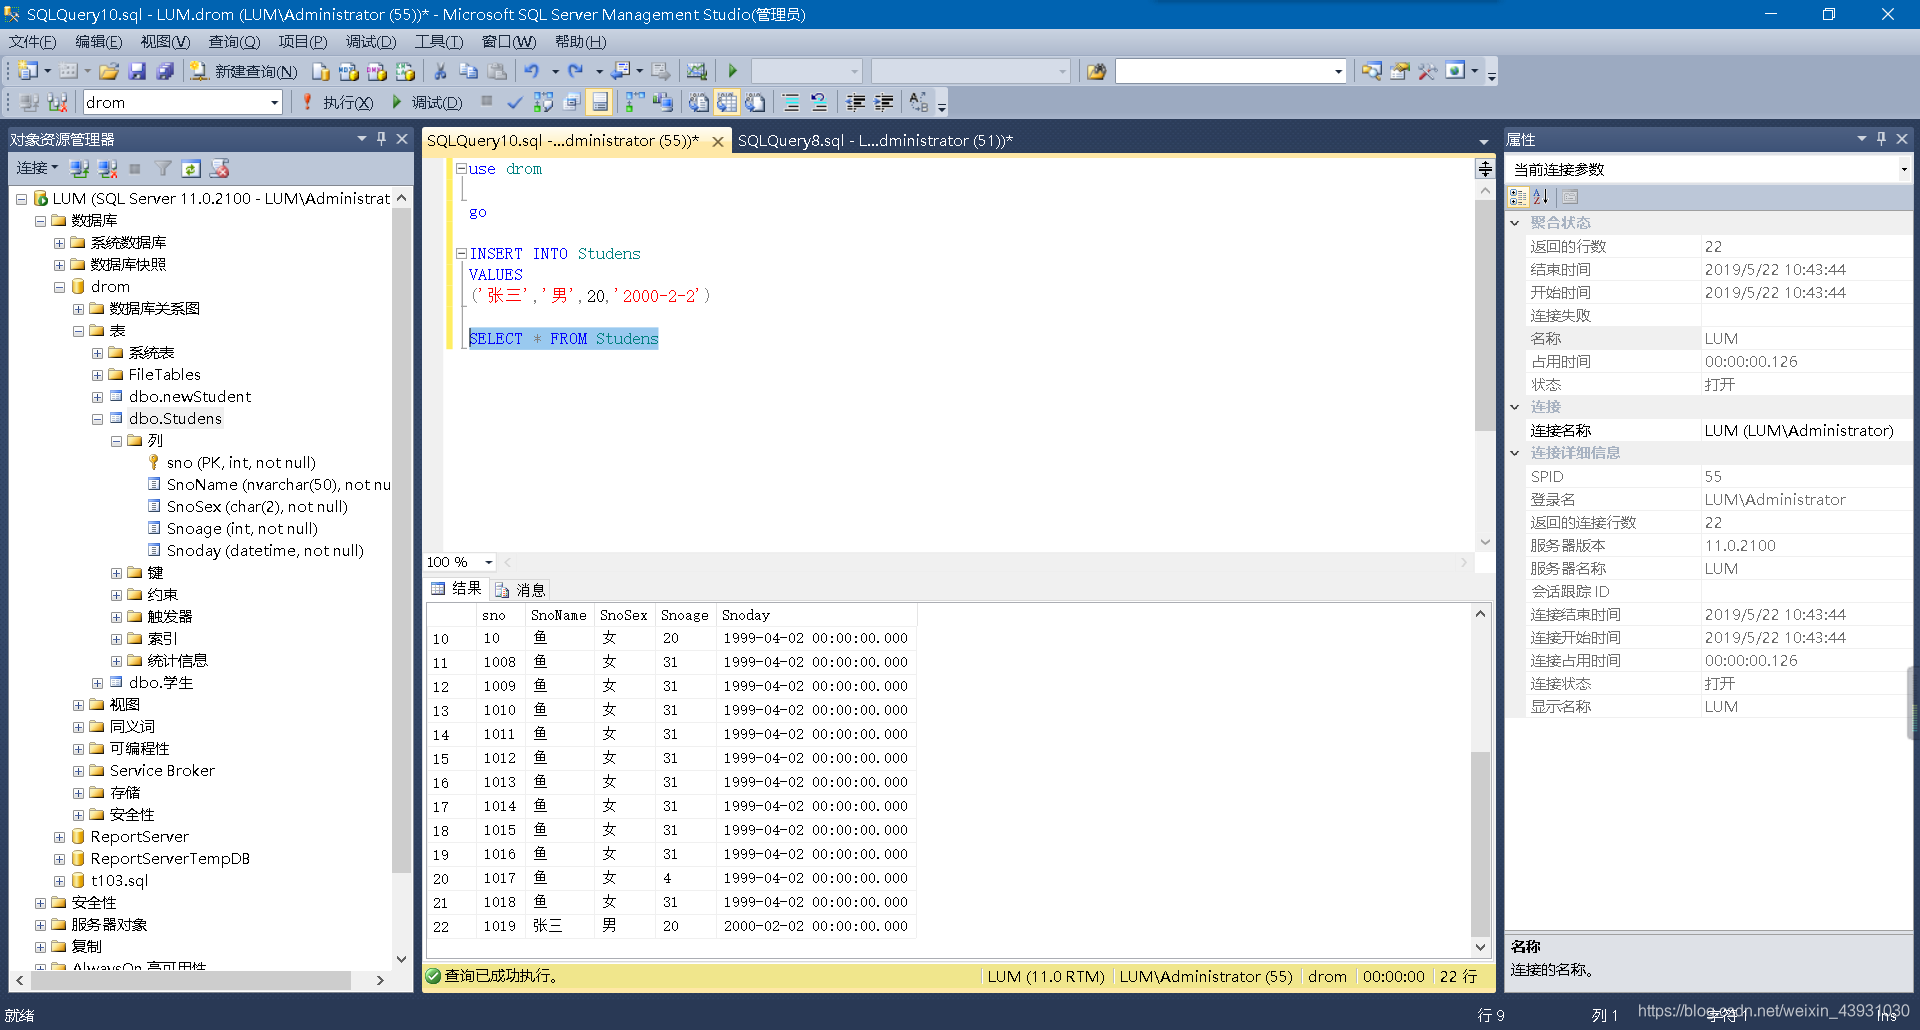Expand the ReportServer database node

59,837
